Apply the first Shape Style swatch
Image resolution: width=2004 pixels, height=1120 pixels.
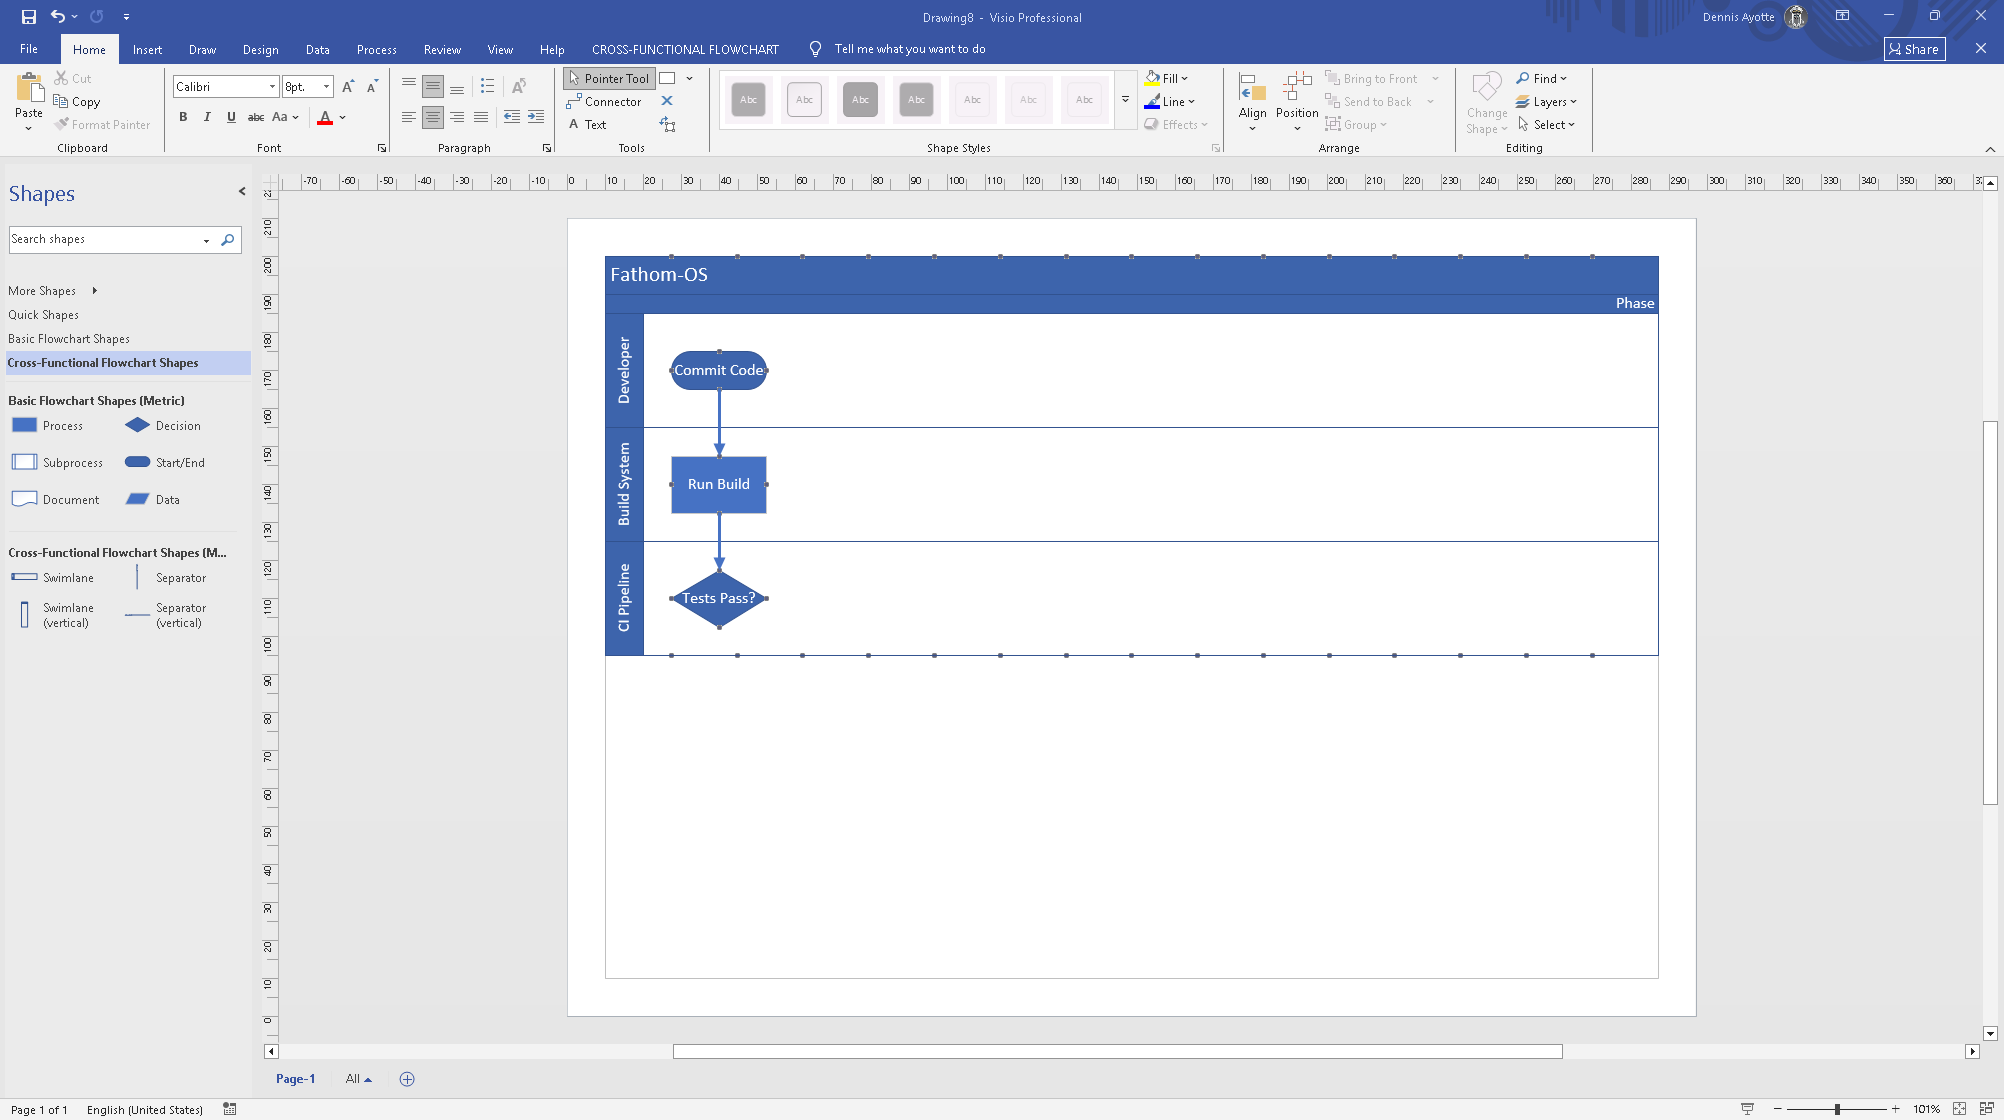(748, 100)
